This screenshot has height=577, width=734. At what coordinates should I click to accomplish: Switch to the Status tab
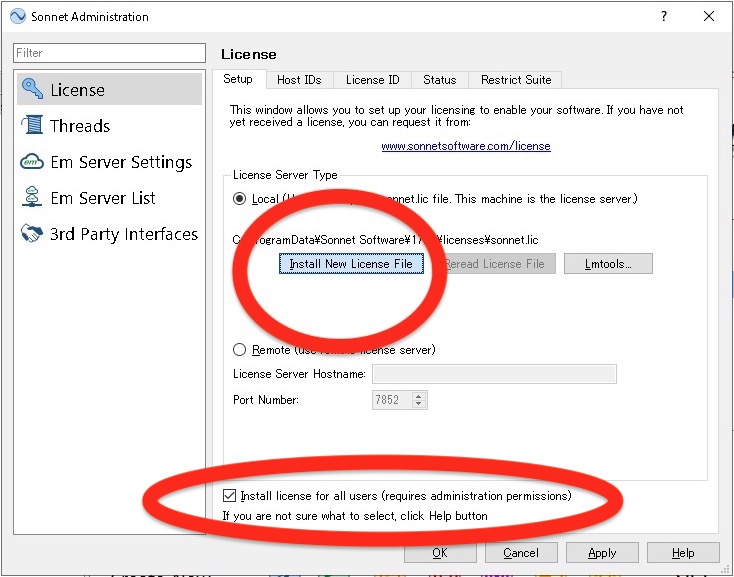440,80
